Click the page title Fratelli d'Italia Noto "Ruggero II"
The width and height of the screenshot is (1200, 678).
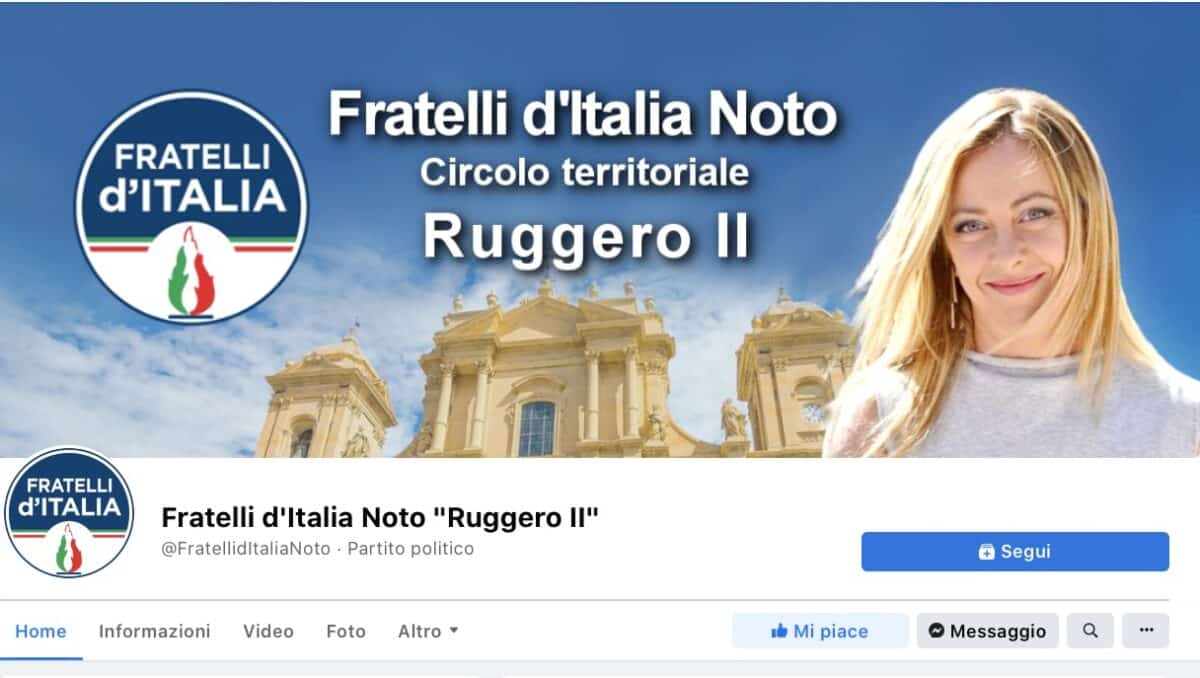(380, 517)
